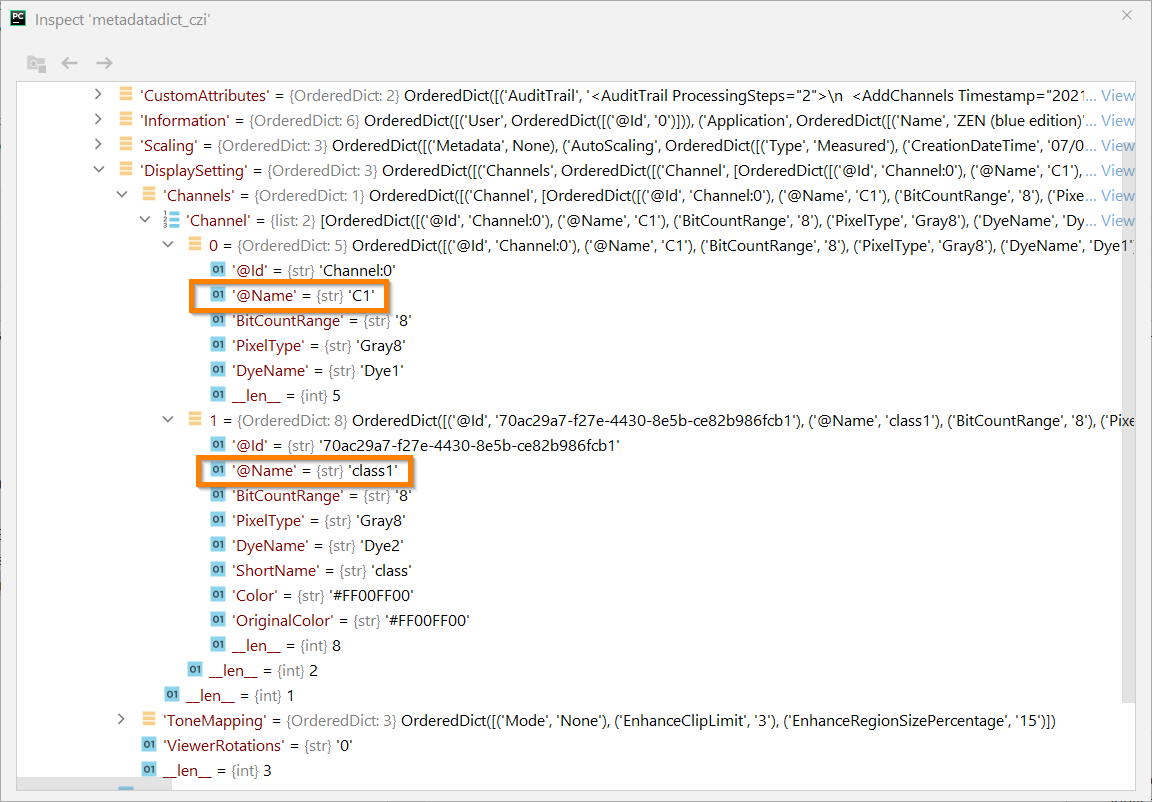The height and width of the screenshot is (802, 1152).
Task: Open the View link on the 'Scaling' row
Action: 1117,145
